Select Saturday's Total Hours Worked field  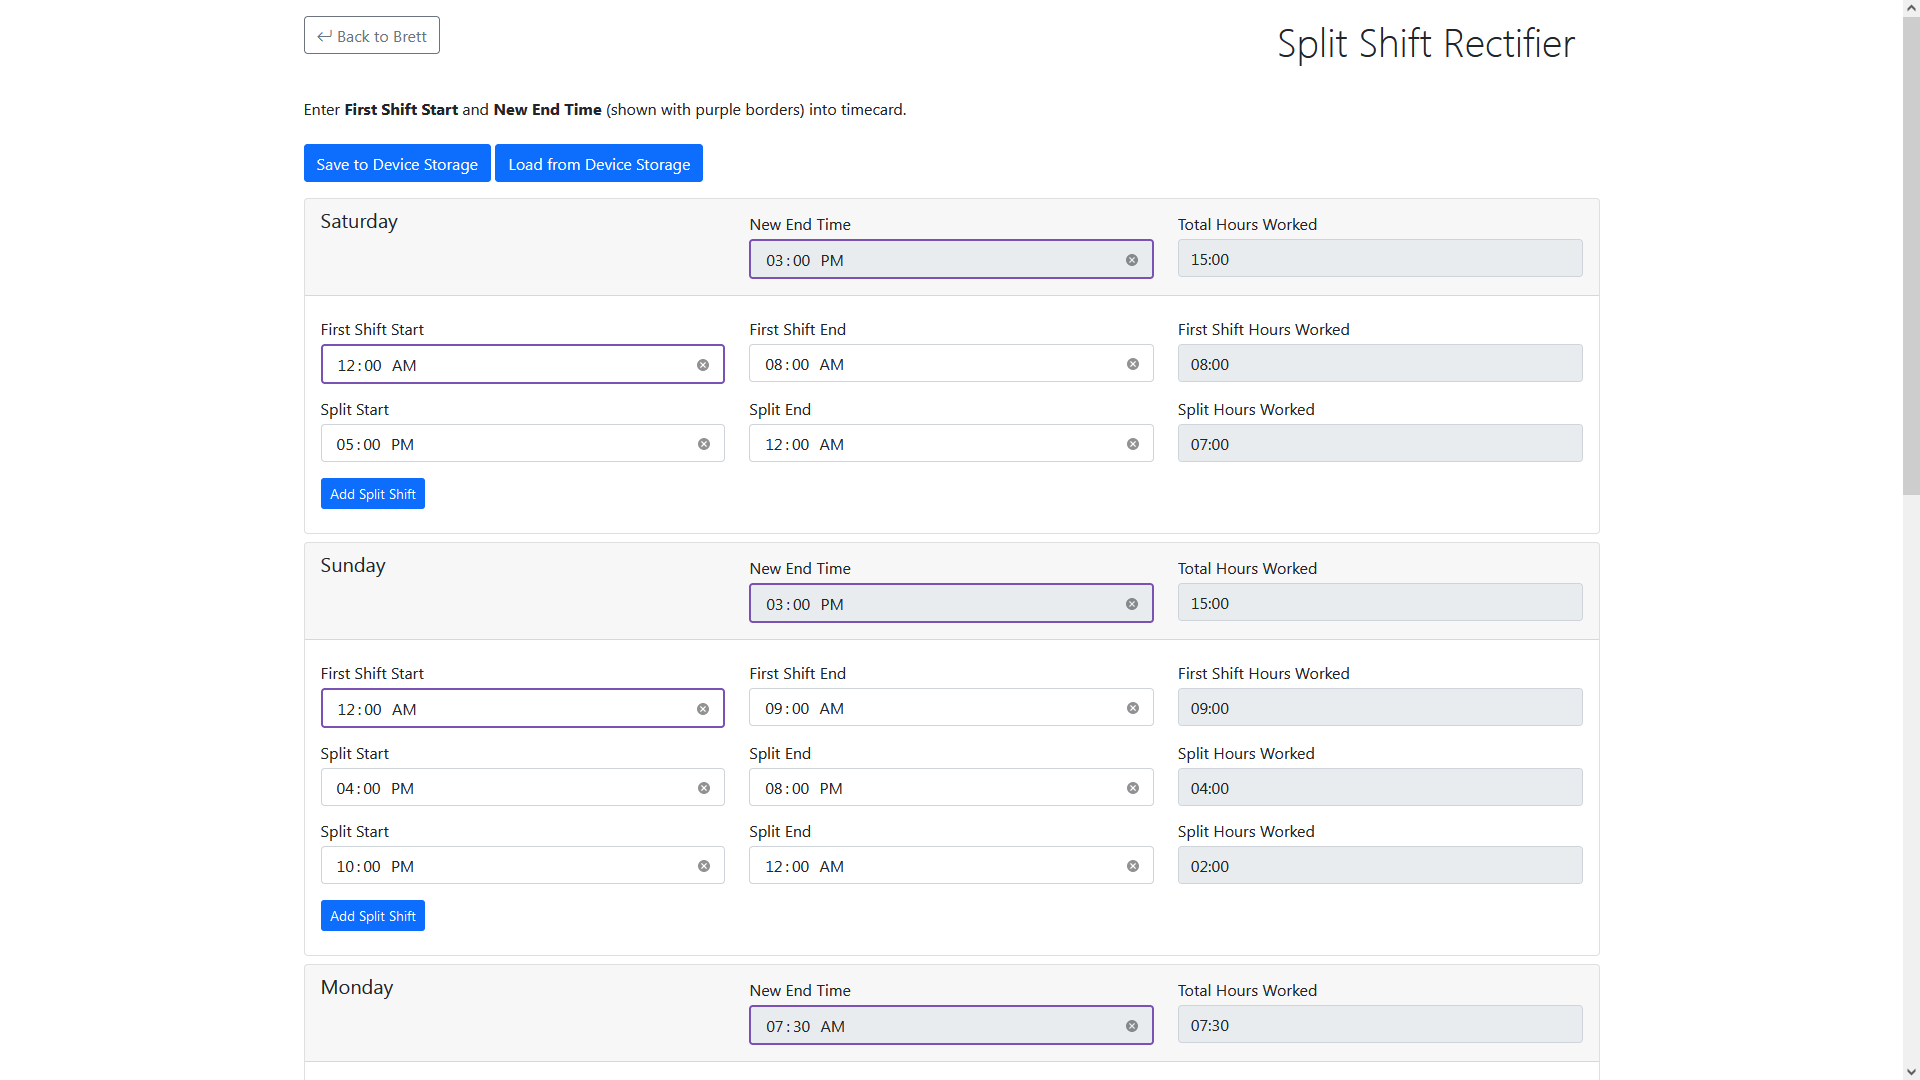tap(1380, 259)
